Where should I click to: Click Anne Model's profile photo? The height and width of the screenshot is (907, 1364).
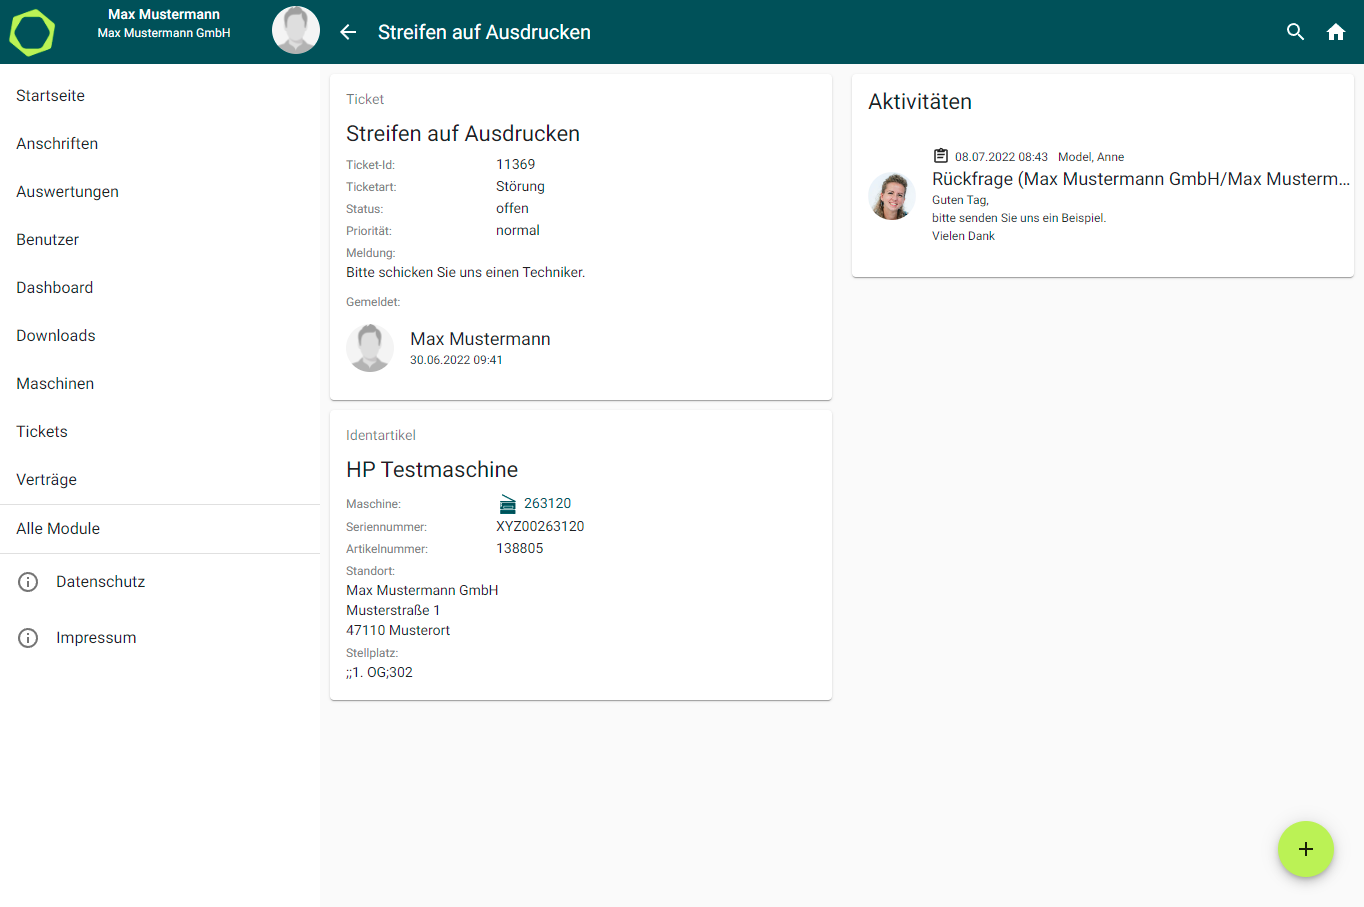(x=891, y=196)
